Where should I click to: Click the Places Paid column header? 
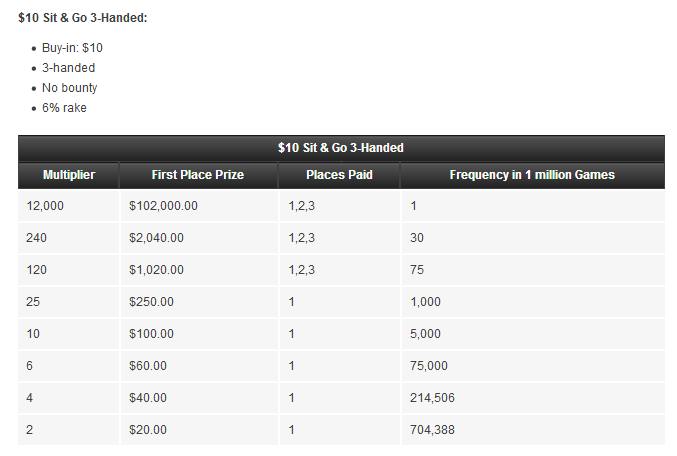[339, 175]
